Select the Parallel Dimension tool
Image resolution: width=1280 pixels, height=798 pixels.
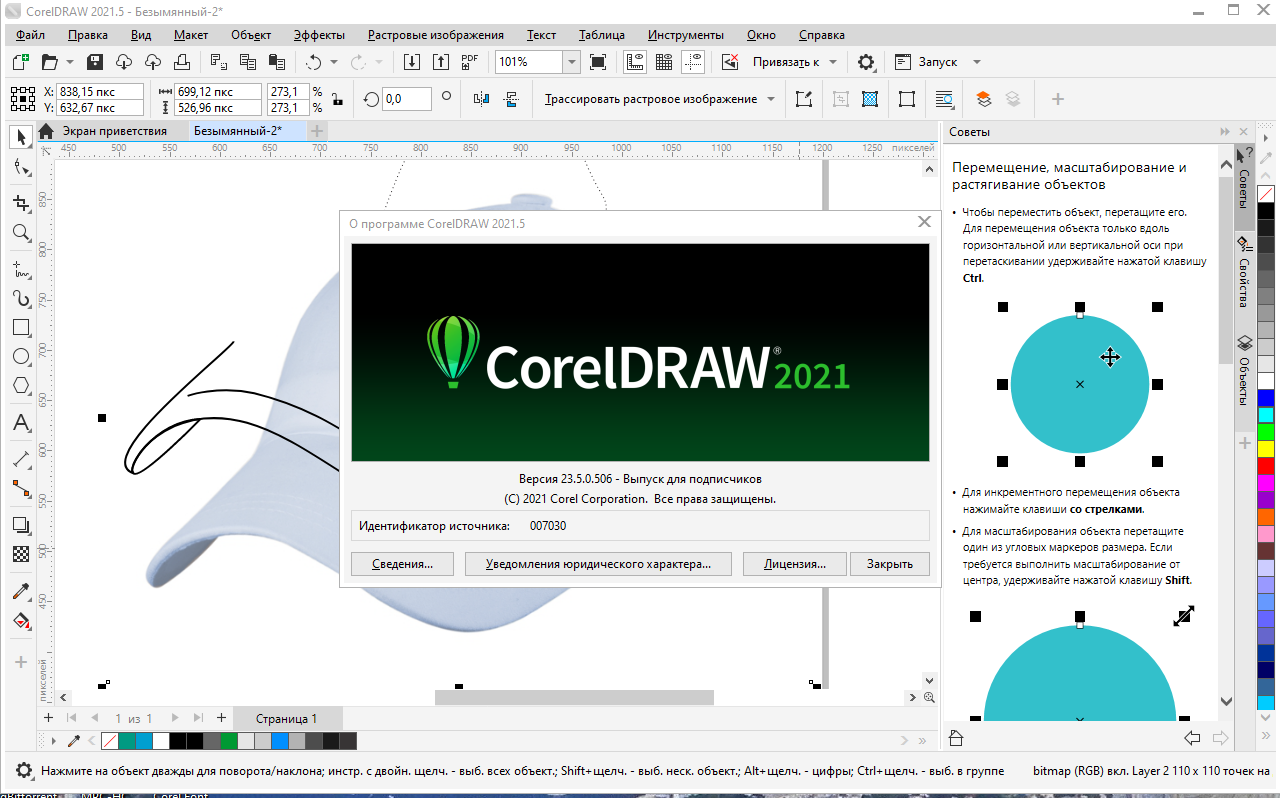pos(21,459)
